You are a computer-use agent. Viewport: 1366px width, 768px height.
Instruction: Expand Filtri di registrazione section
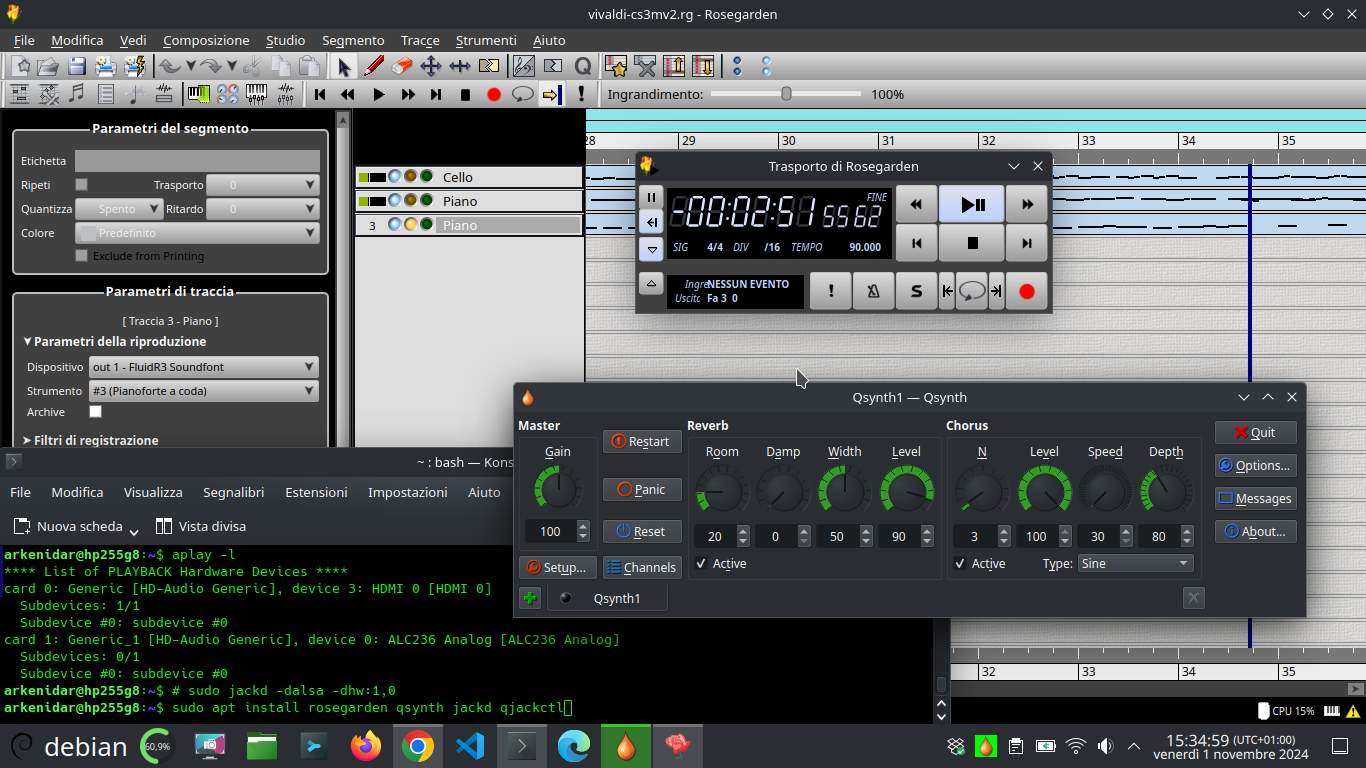[90, 440]
